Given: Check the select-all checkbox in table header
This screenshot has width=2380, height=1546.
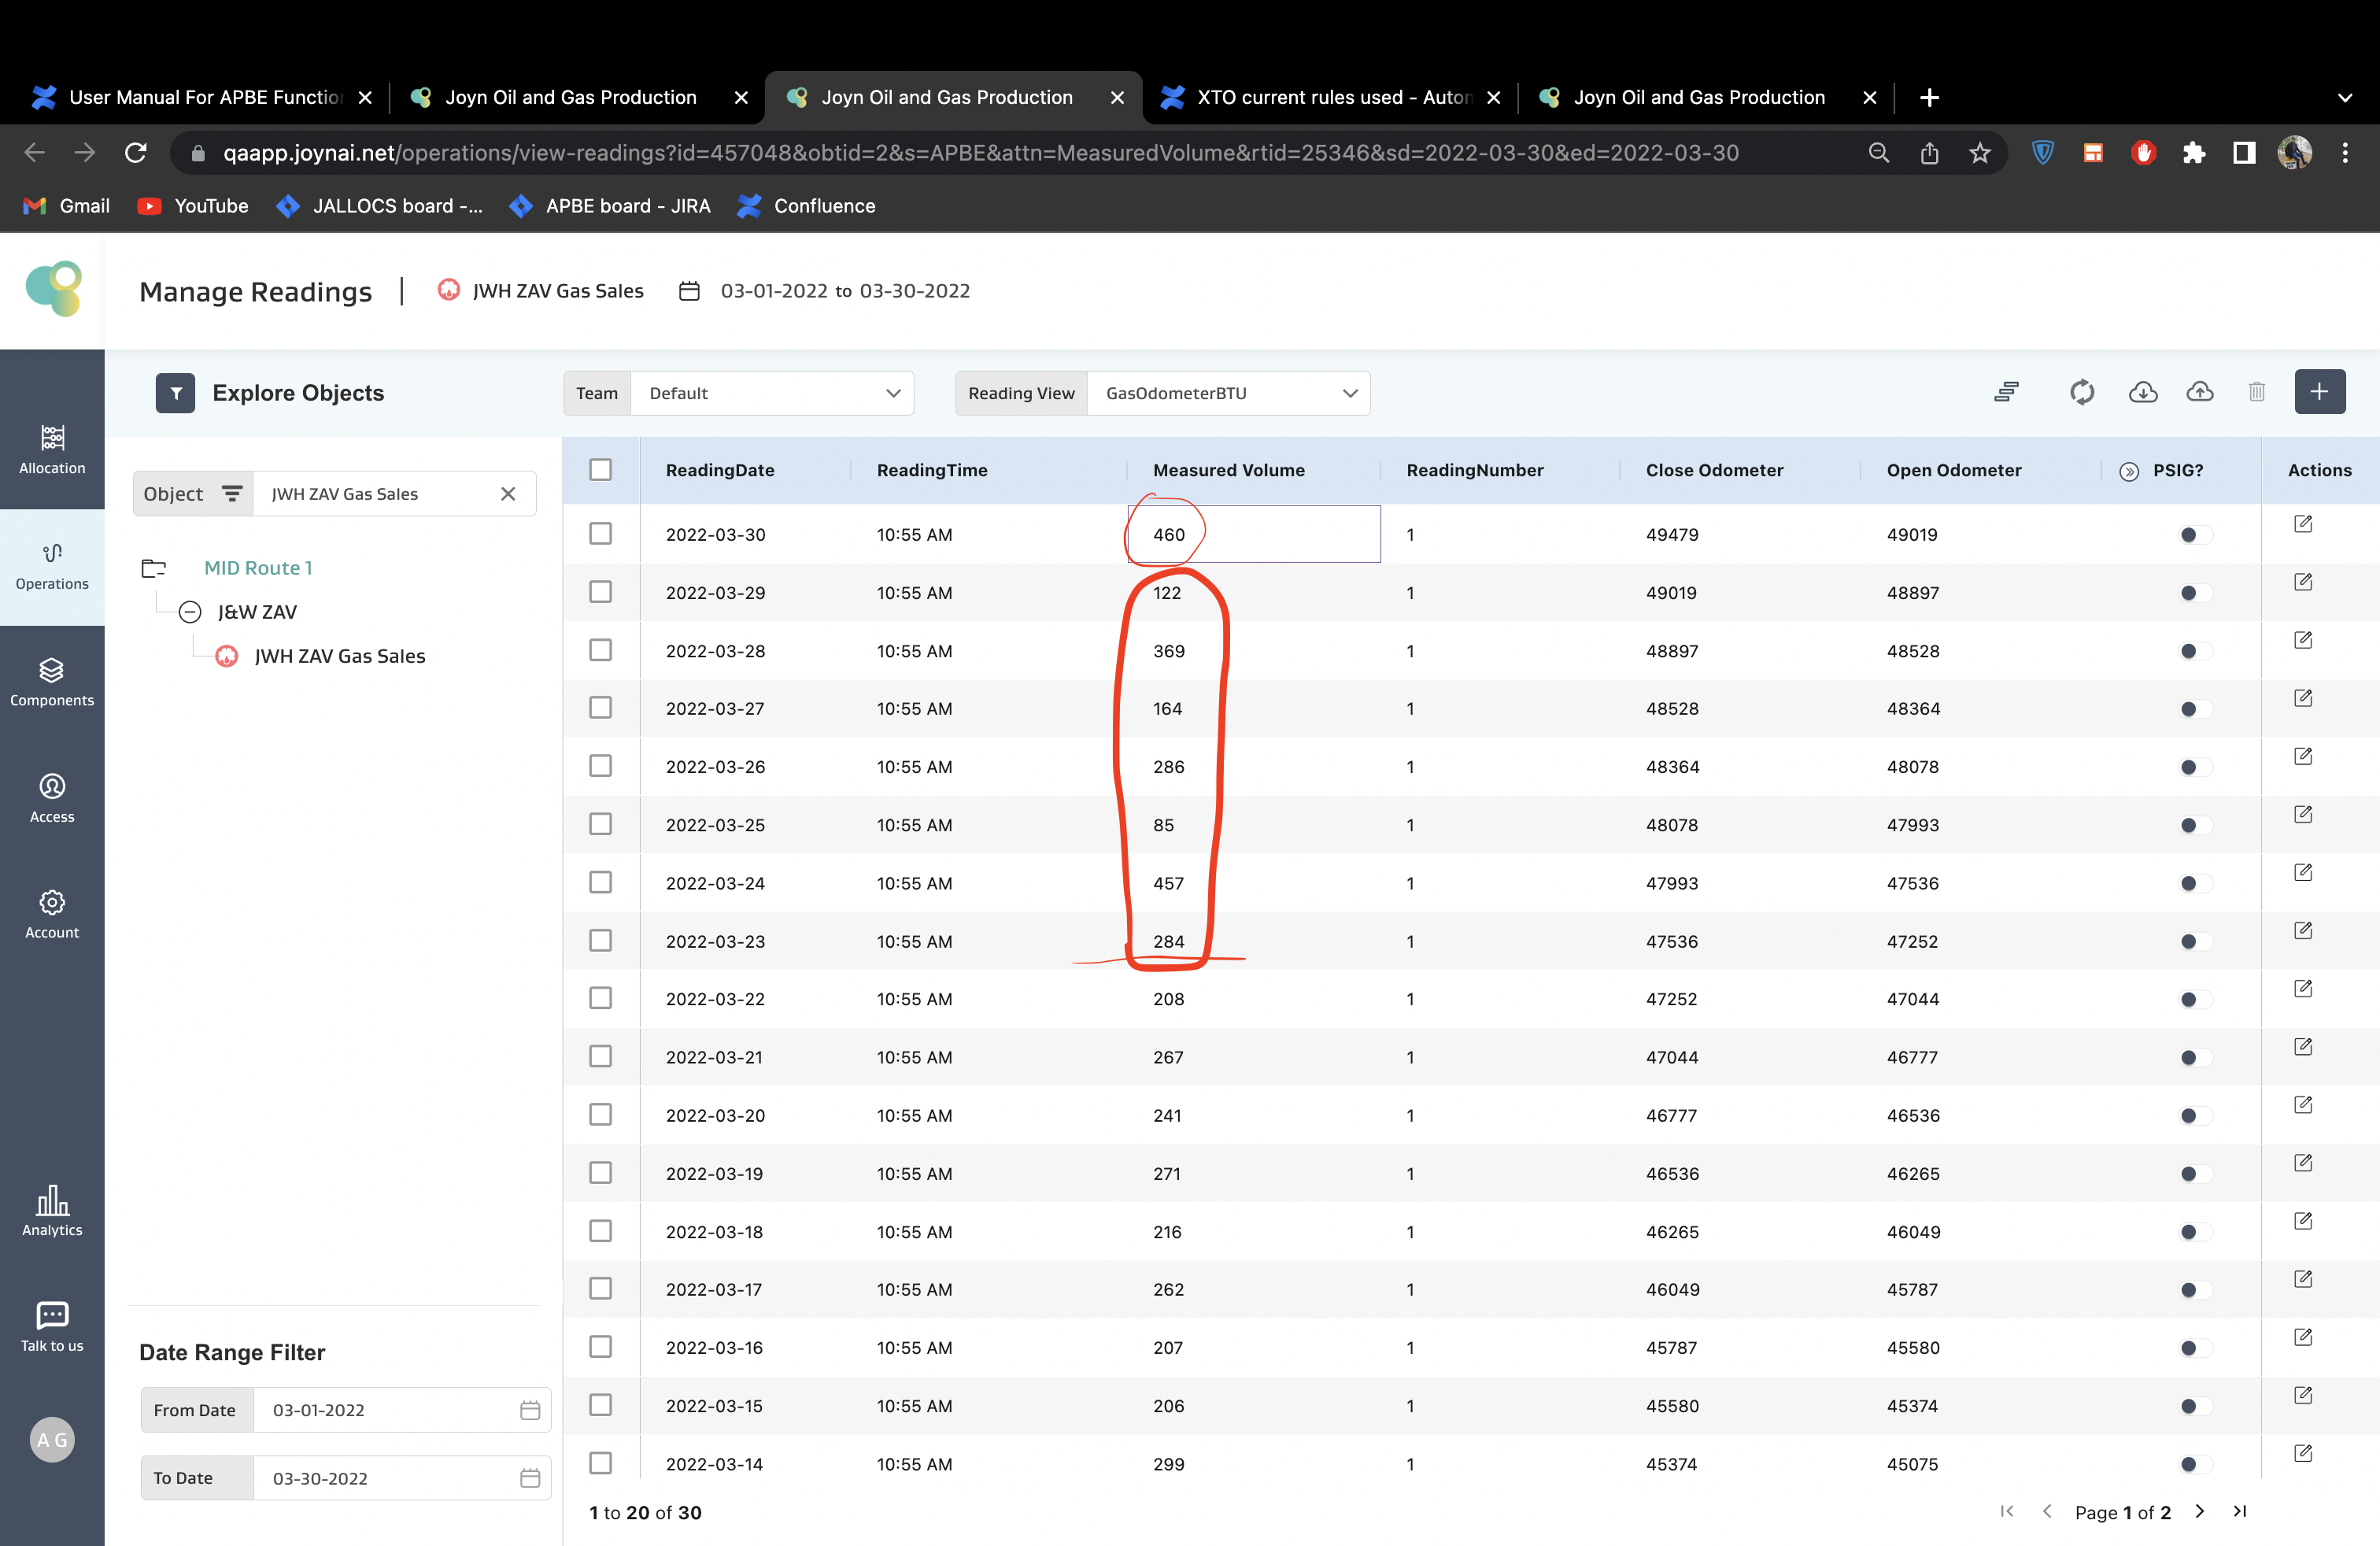Looking at the screenshot, I should (600, 470).
